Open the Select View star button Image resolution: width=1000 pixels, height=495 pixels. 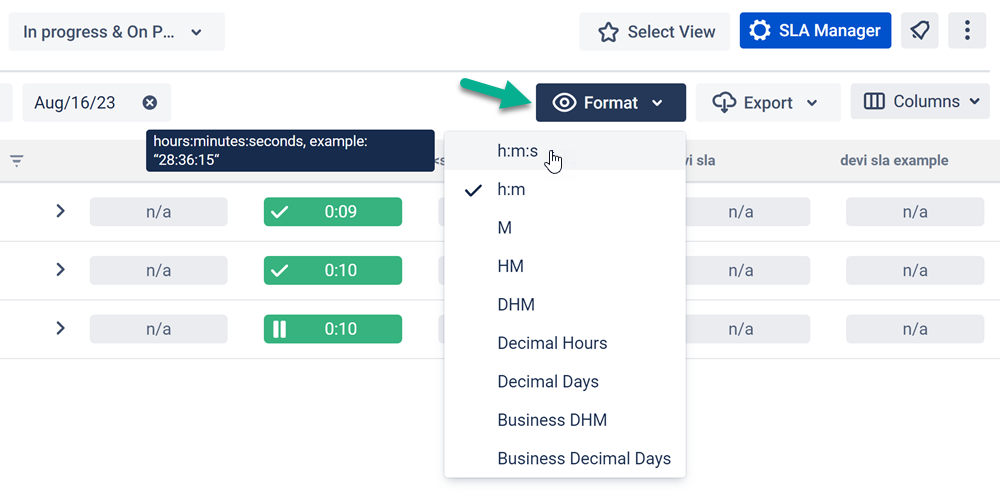pyautogui.click(x=656, y=32)
